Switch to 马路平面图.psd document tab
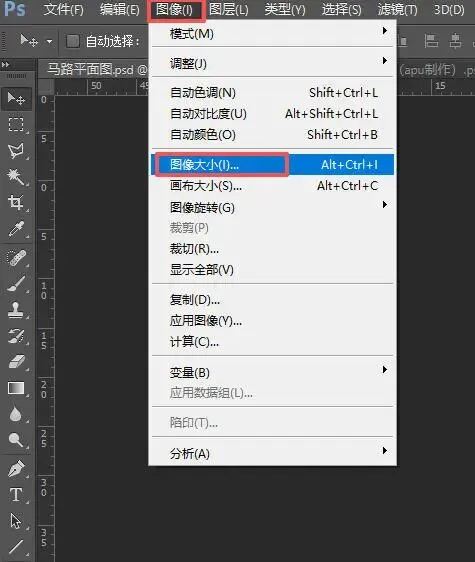 click(x=94, y=69)
